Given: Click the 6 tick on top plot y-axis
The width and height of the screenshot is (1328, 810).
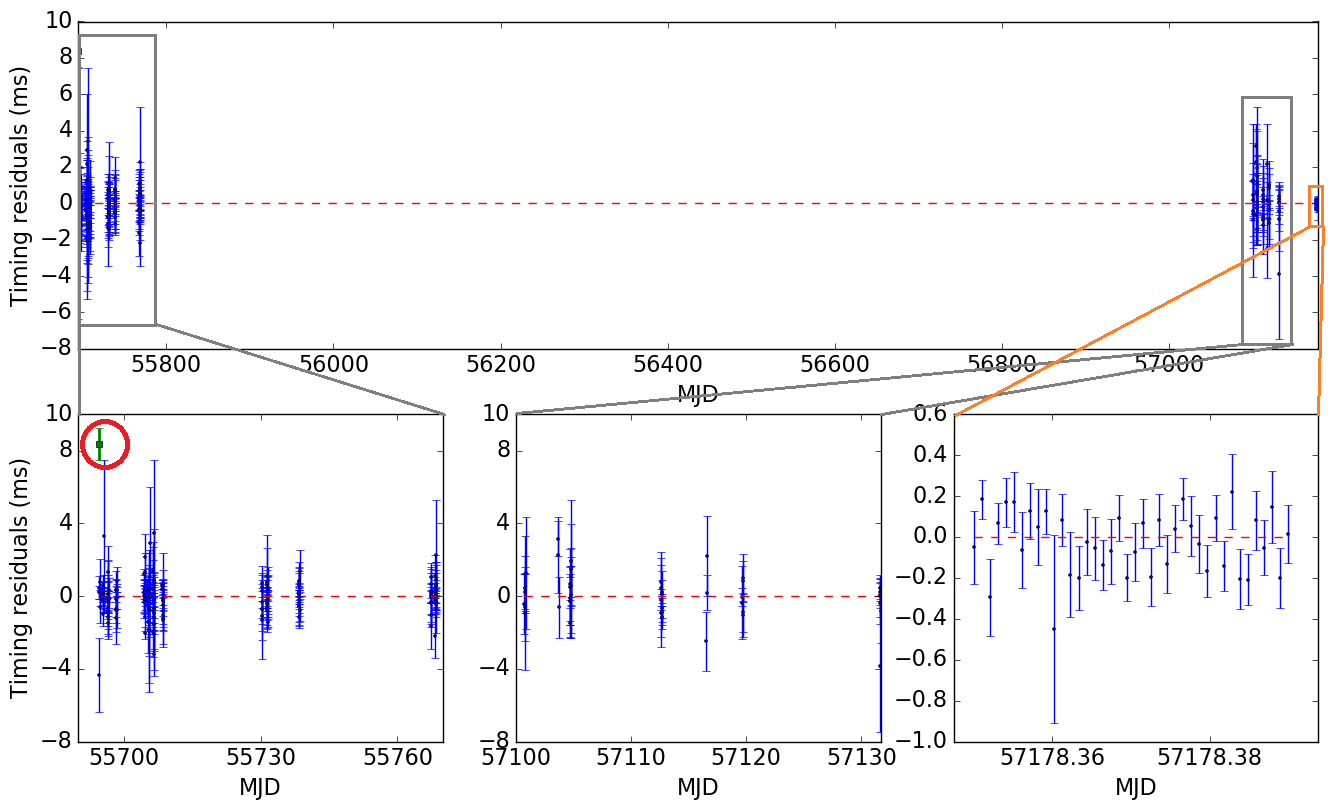Looking at the screenshot, I should [x=64, y=93].
